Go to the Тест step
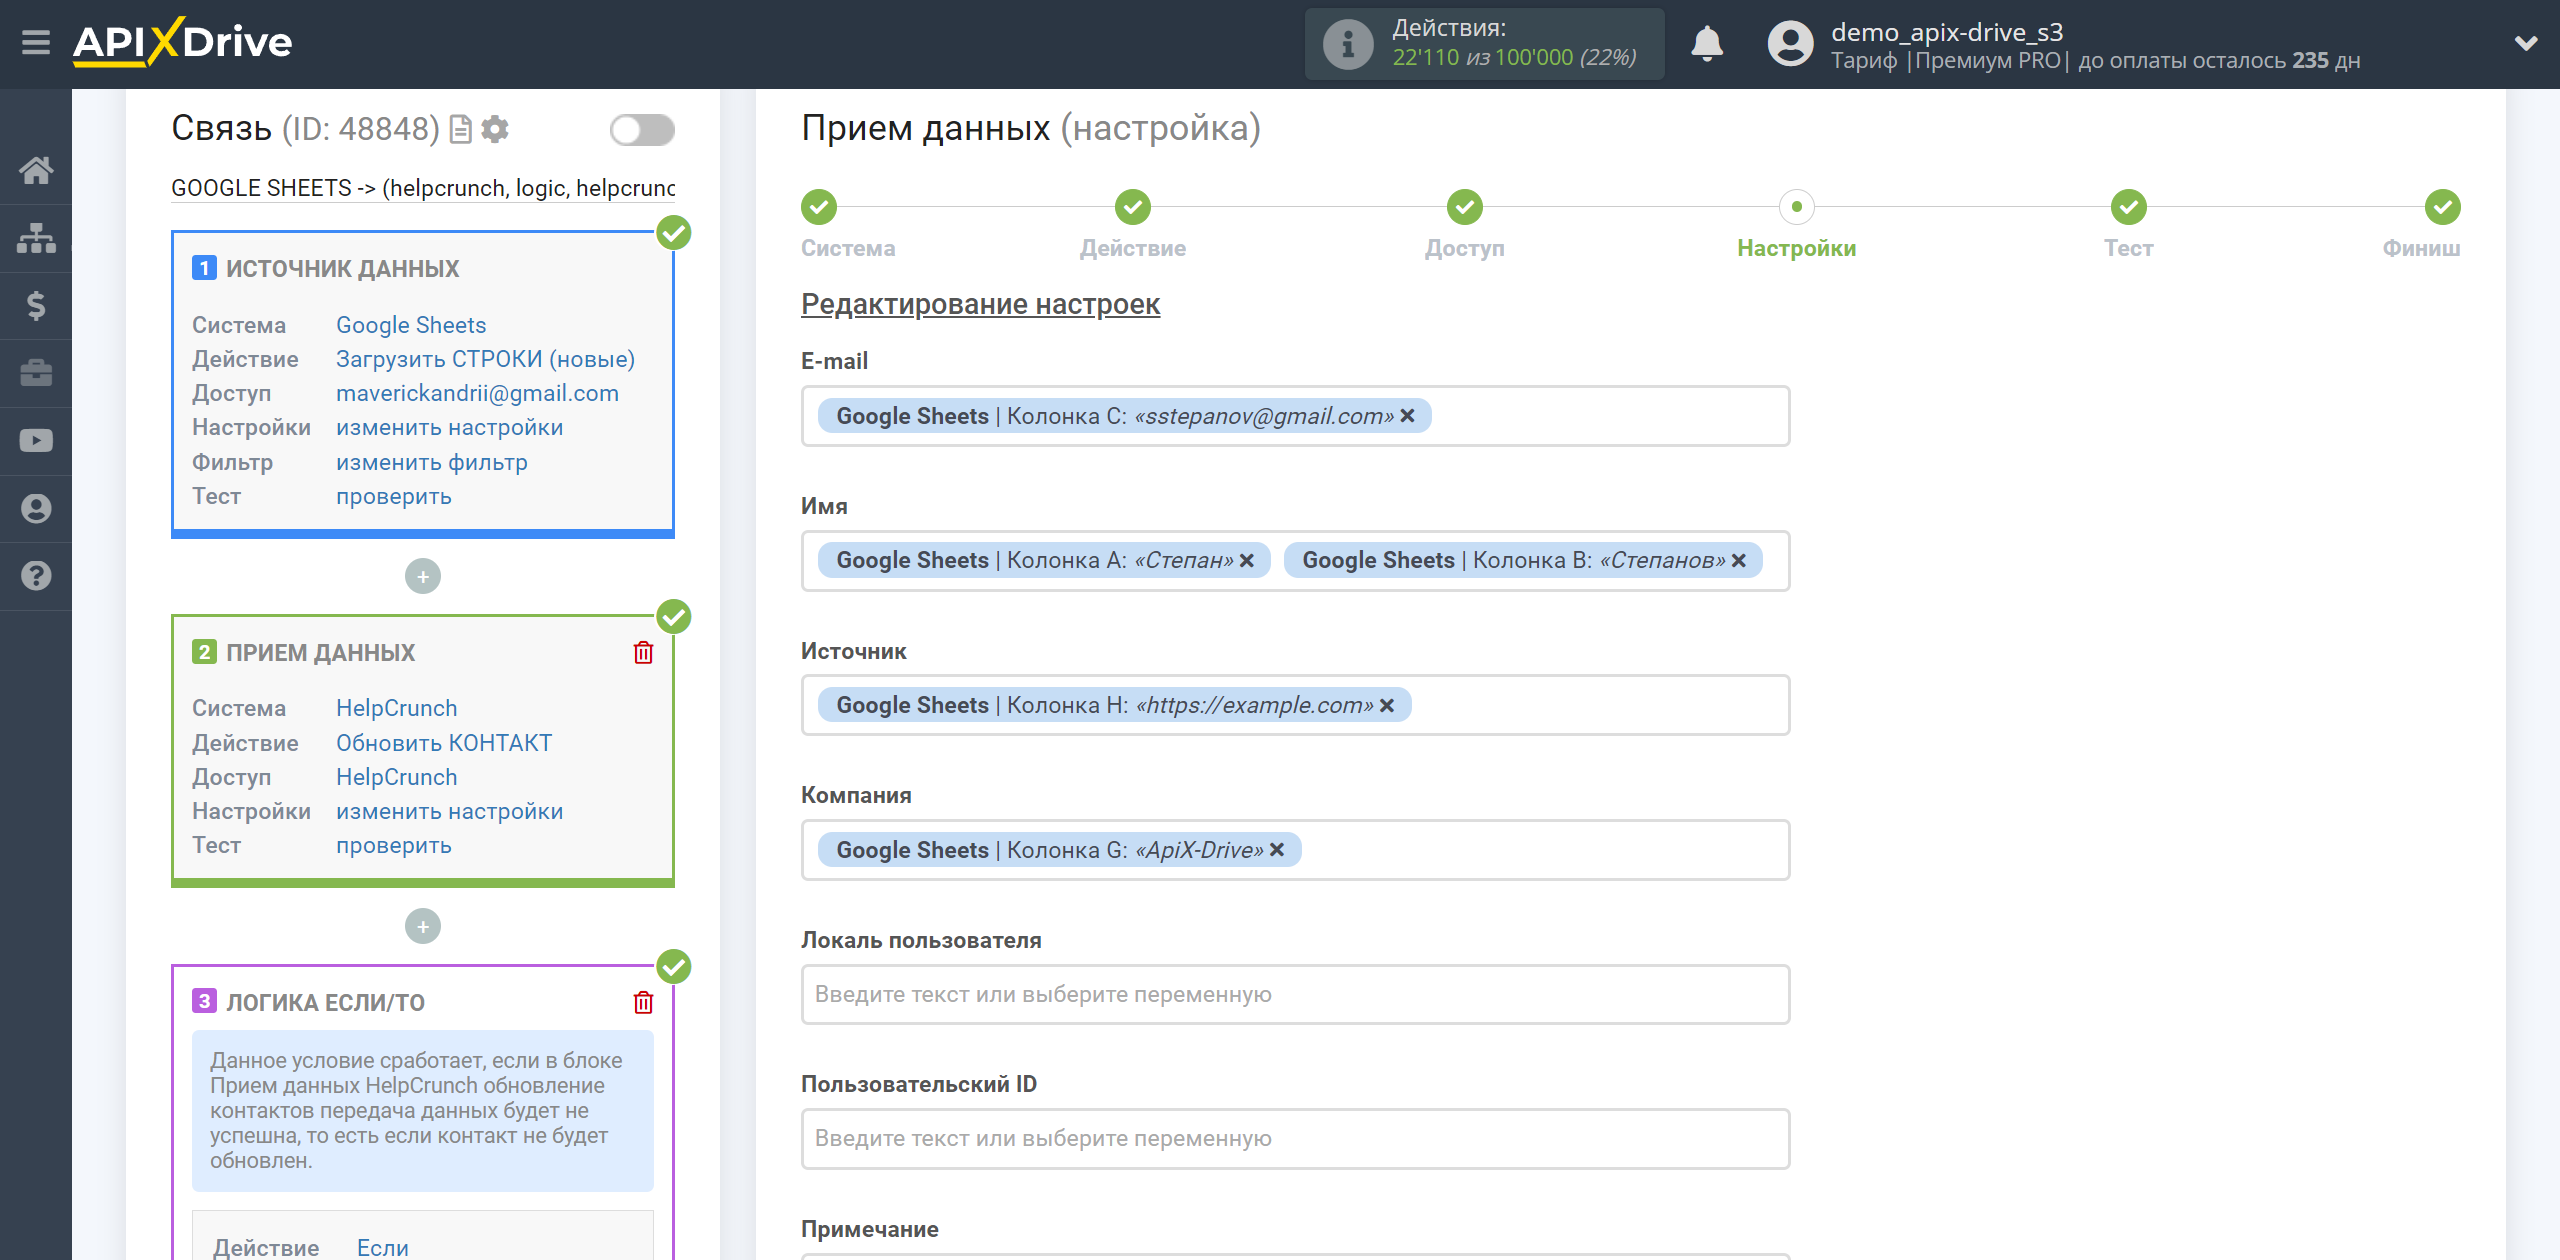Image resolution: width=2560 pixels, height=1260 pixels. pyautogui.click(x=2129, y=208)
